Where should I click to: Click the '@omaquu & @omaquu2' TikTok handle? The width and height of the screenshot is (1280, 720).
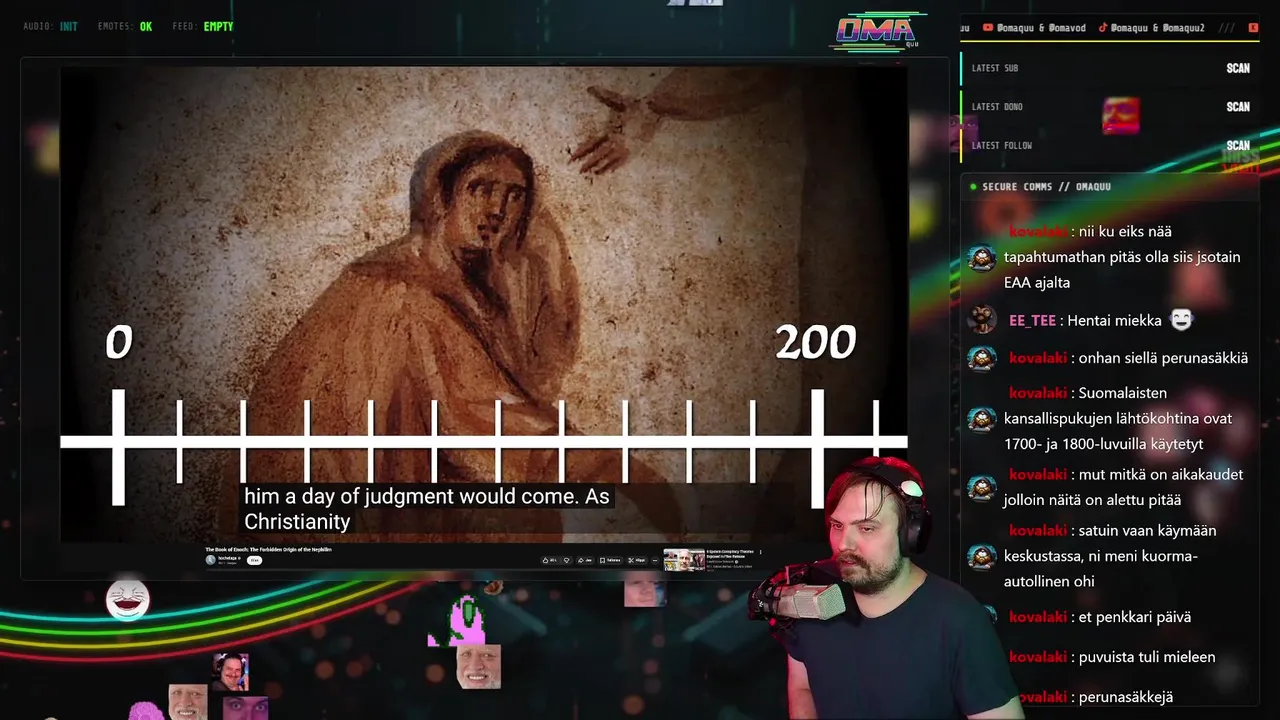point(1157,27)
